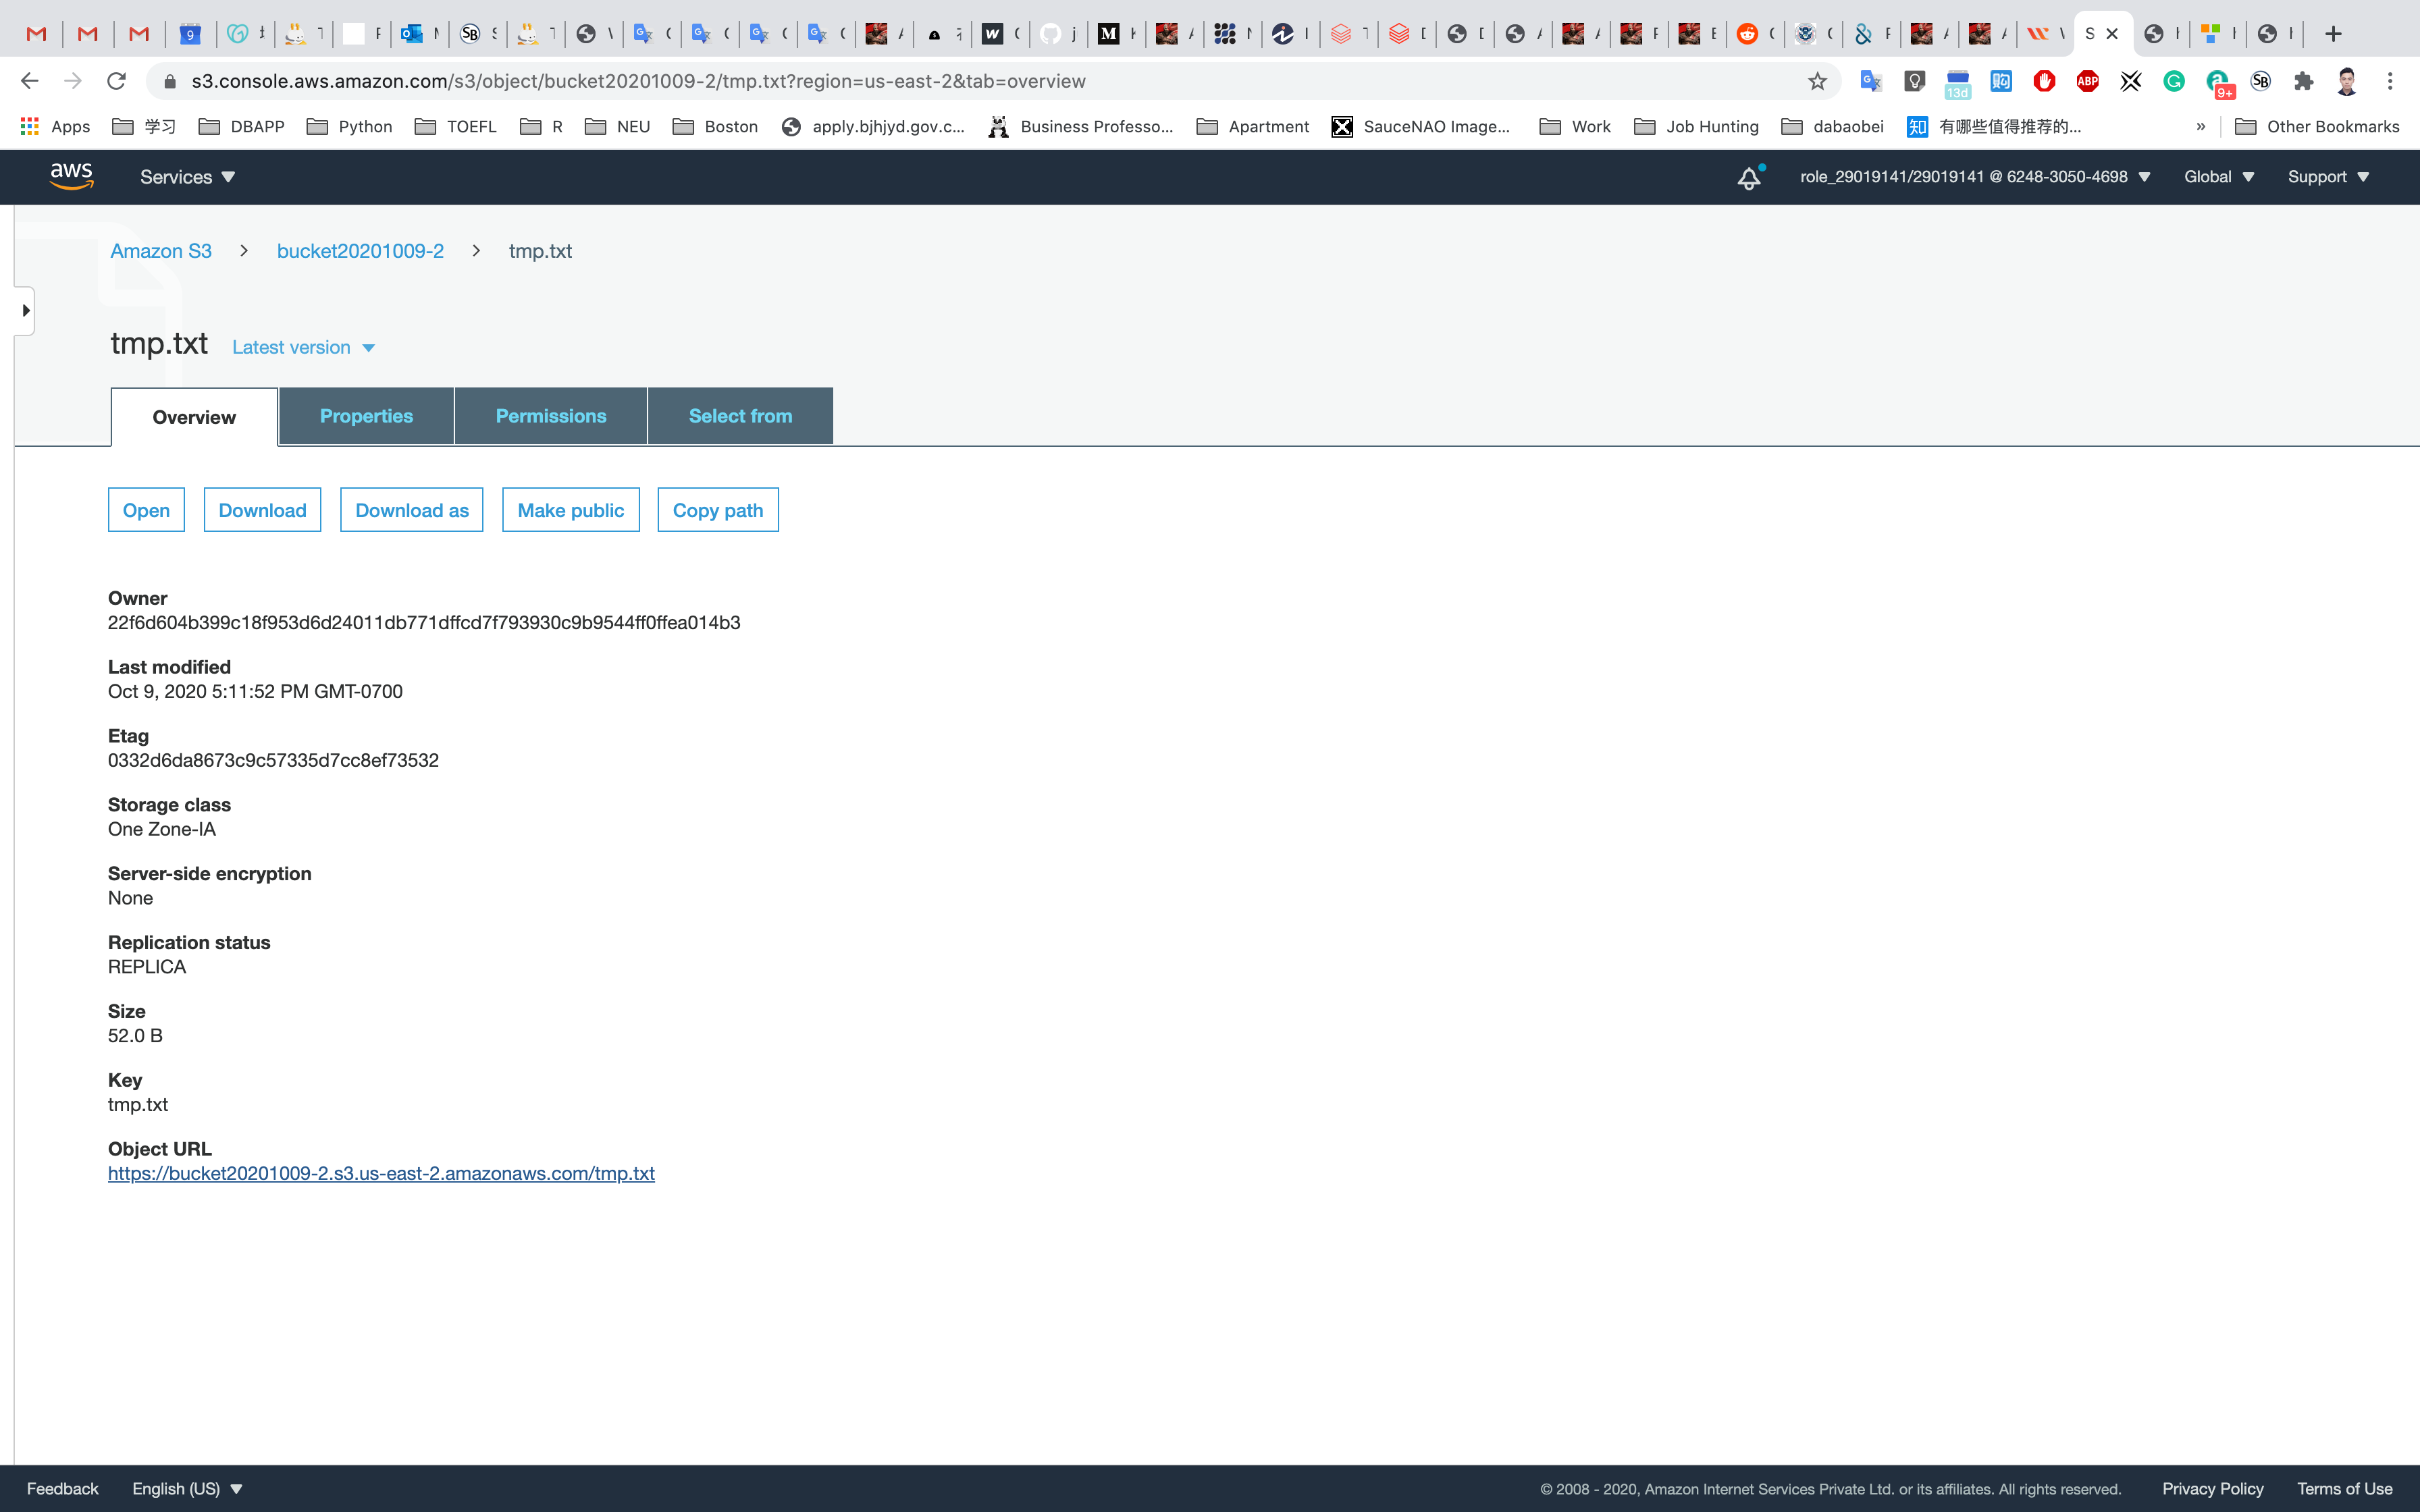Open the notifications bell icon

[x=1748, y=178]
